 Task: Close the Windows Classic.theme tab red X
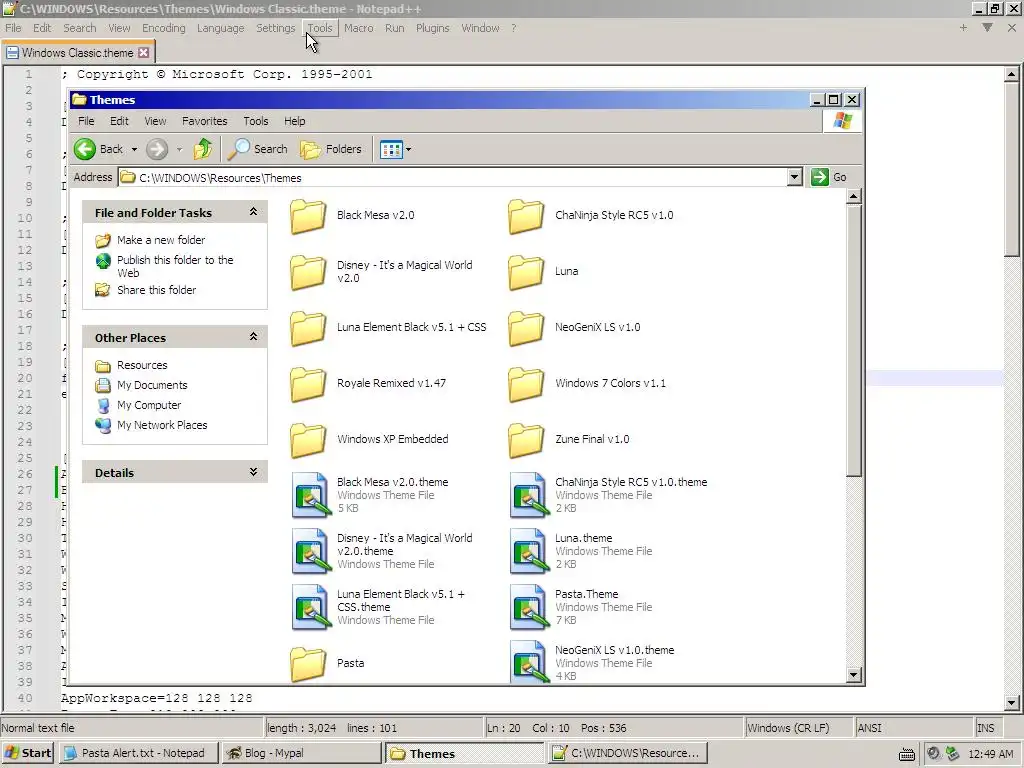pos(144,53)
